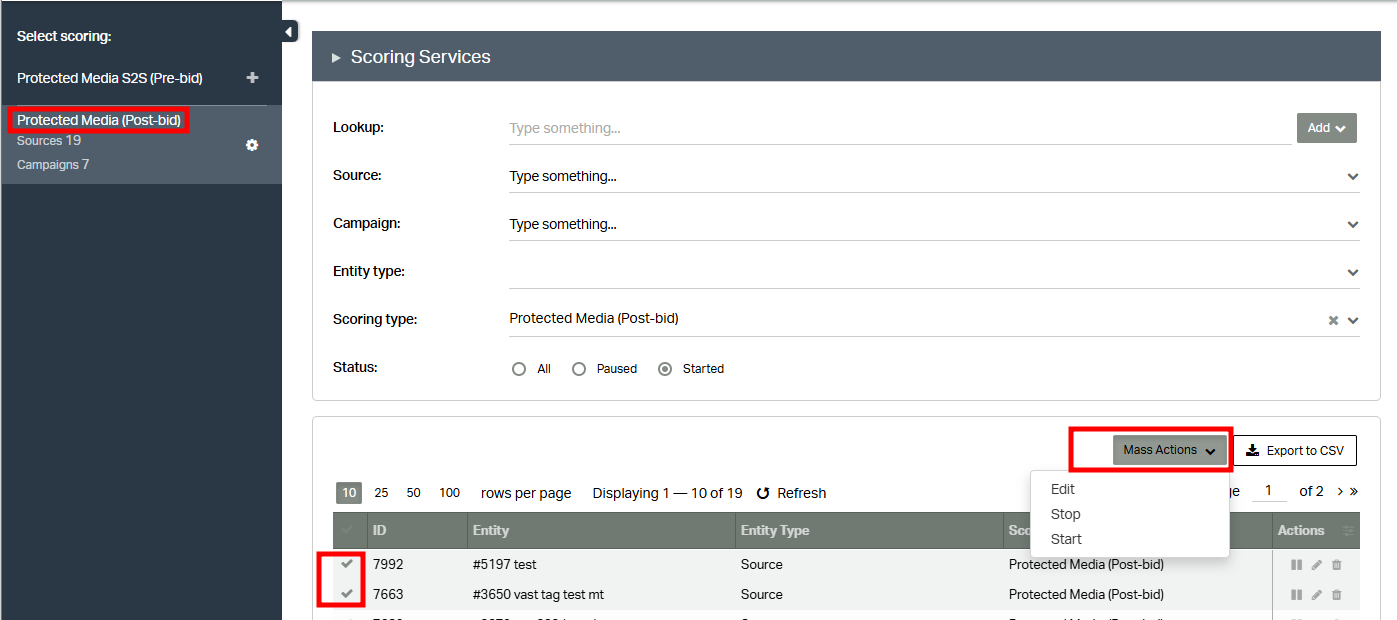Open the Add dropdown button
The image size is (1397, 620).
[1326, 128]
